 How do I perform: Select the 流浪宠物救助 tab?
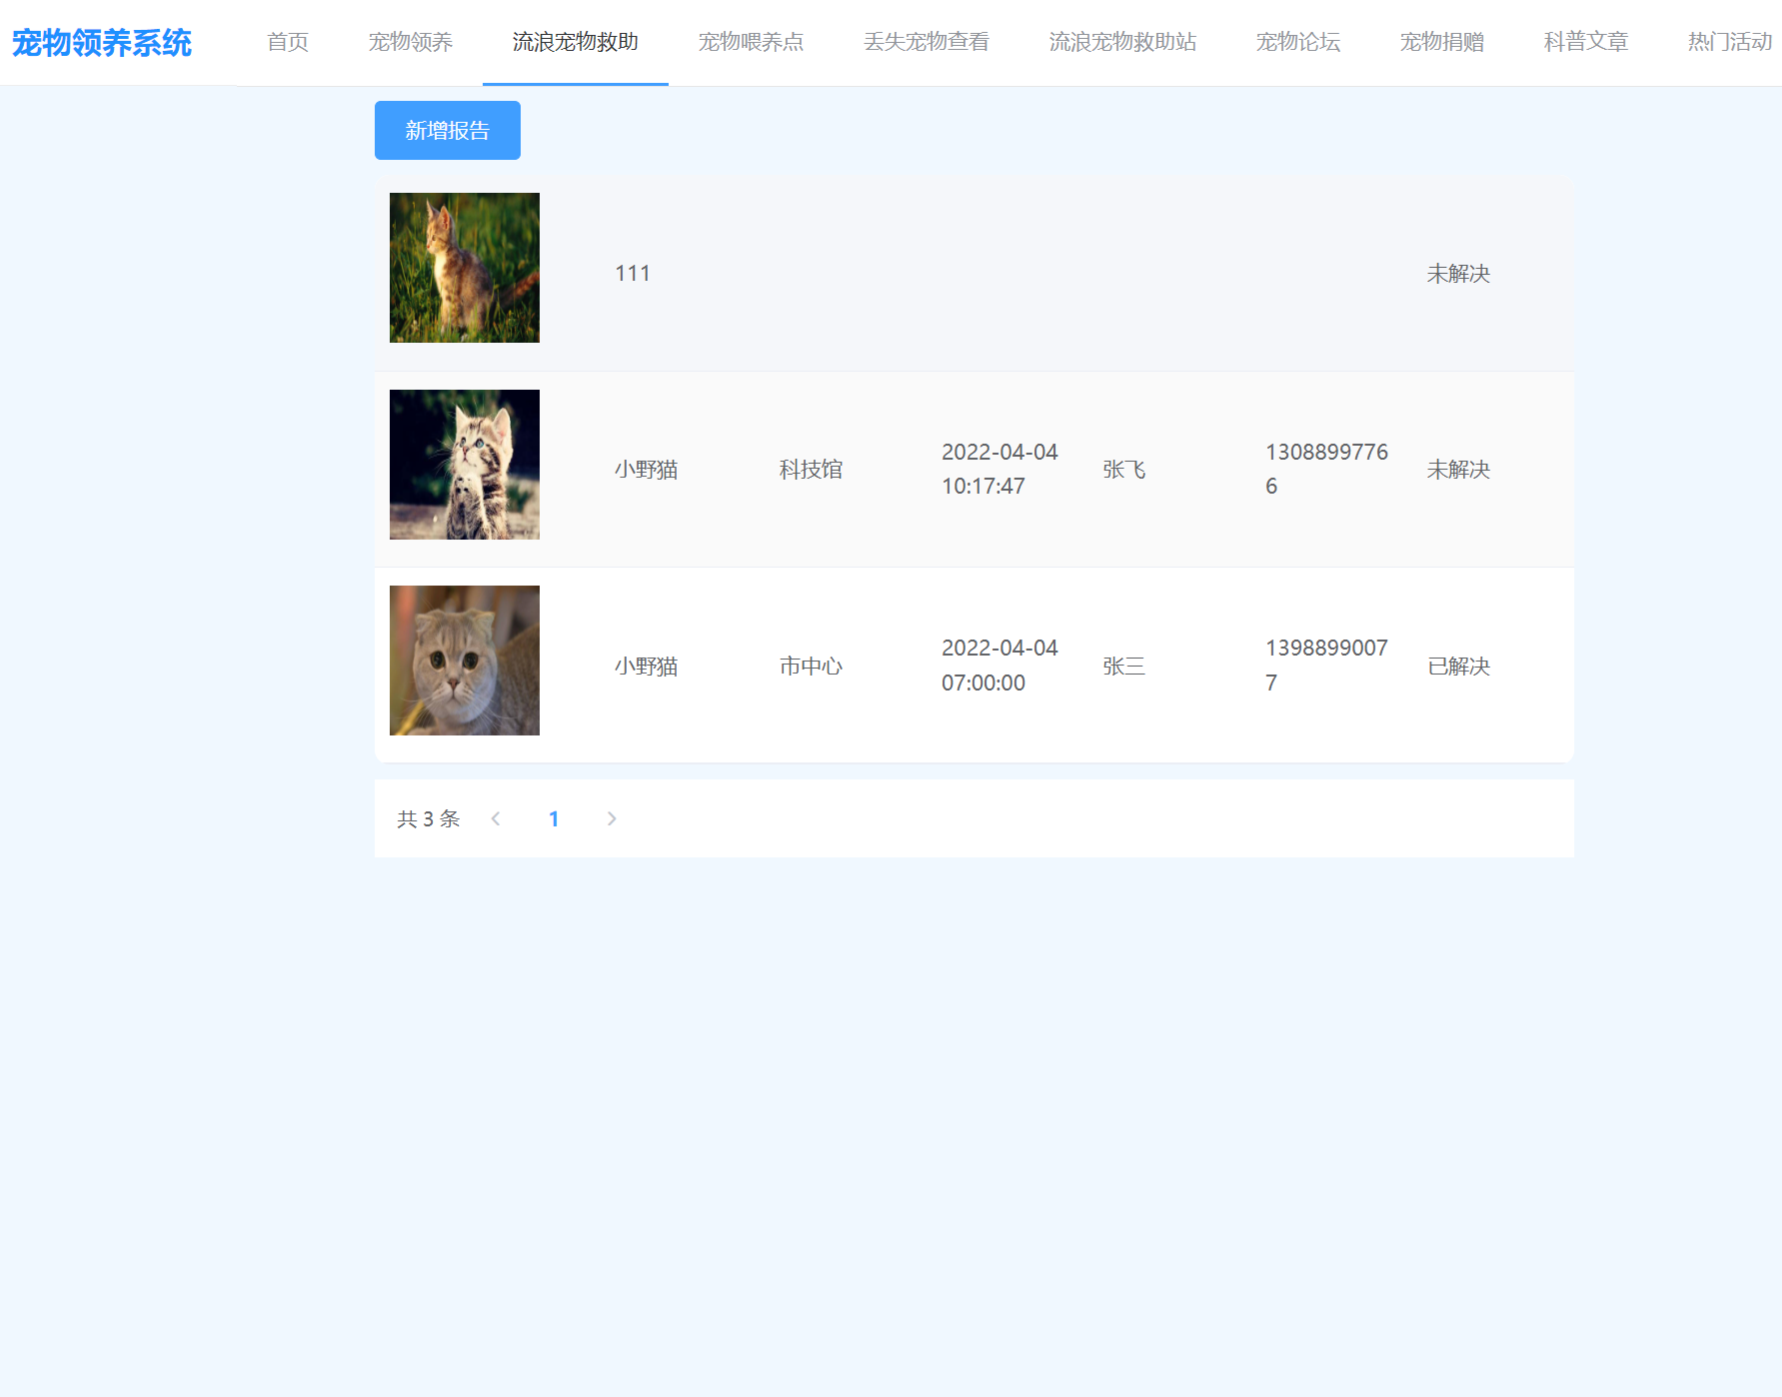(x=575, y=42)
